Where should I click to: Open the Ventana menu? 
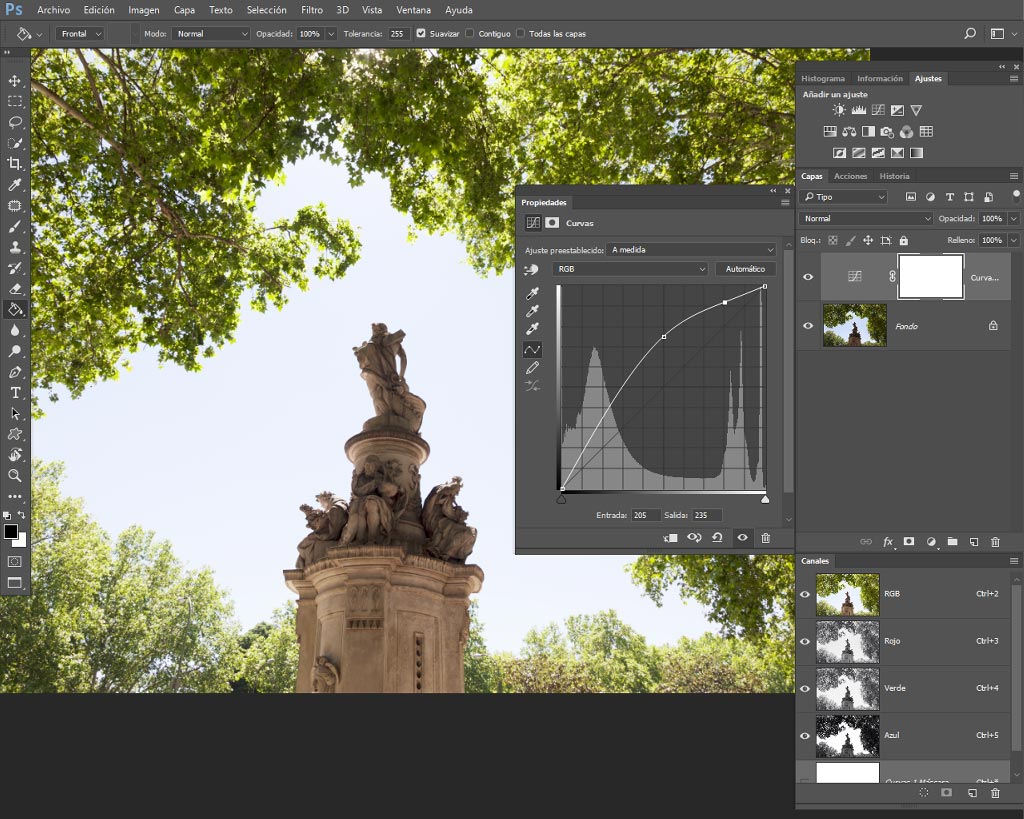click(x=413, y=10)
